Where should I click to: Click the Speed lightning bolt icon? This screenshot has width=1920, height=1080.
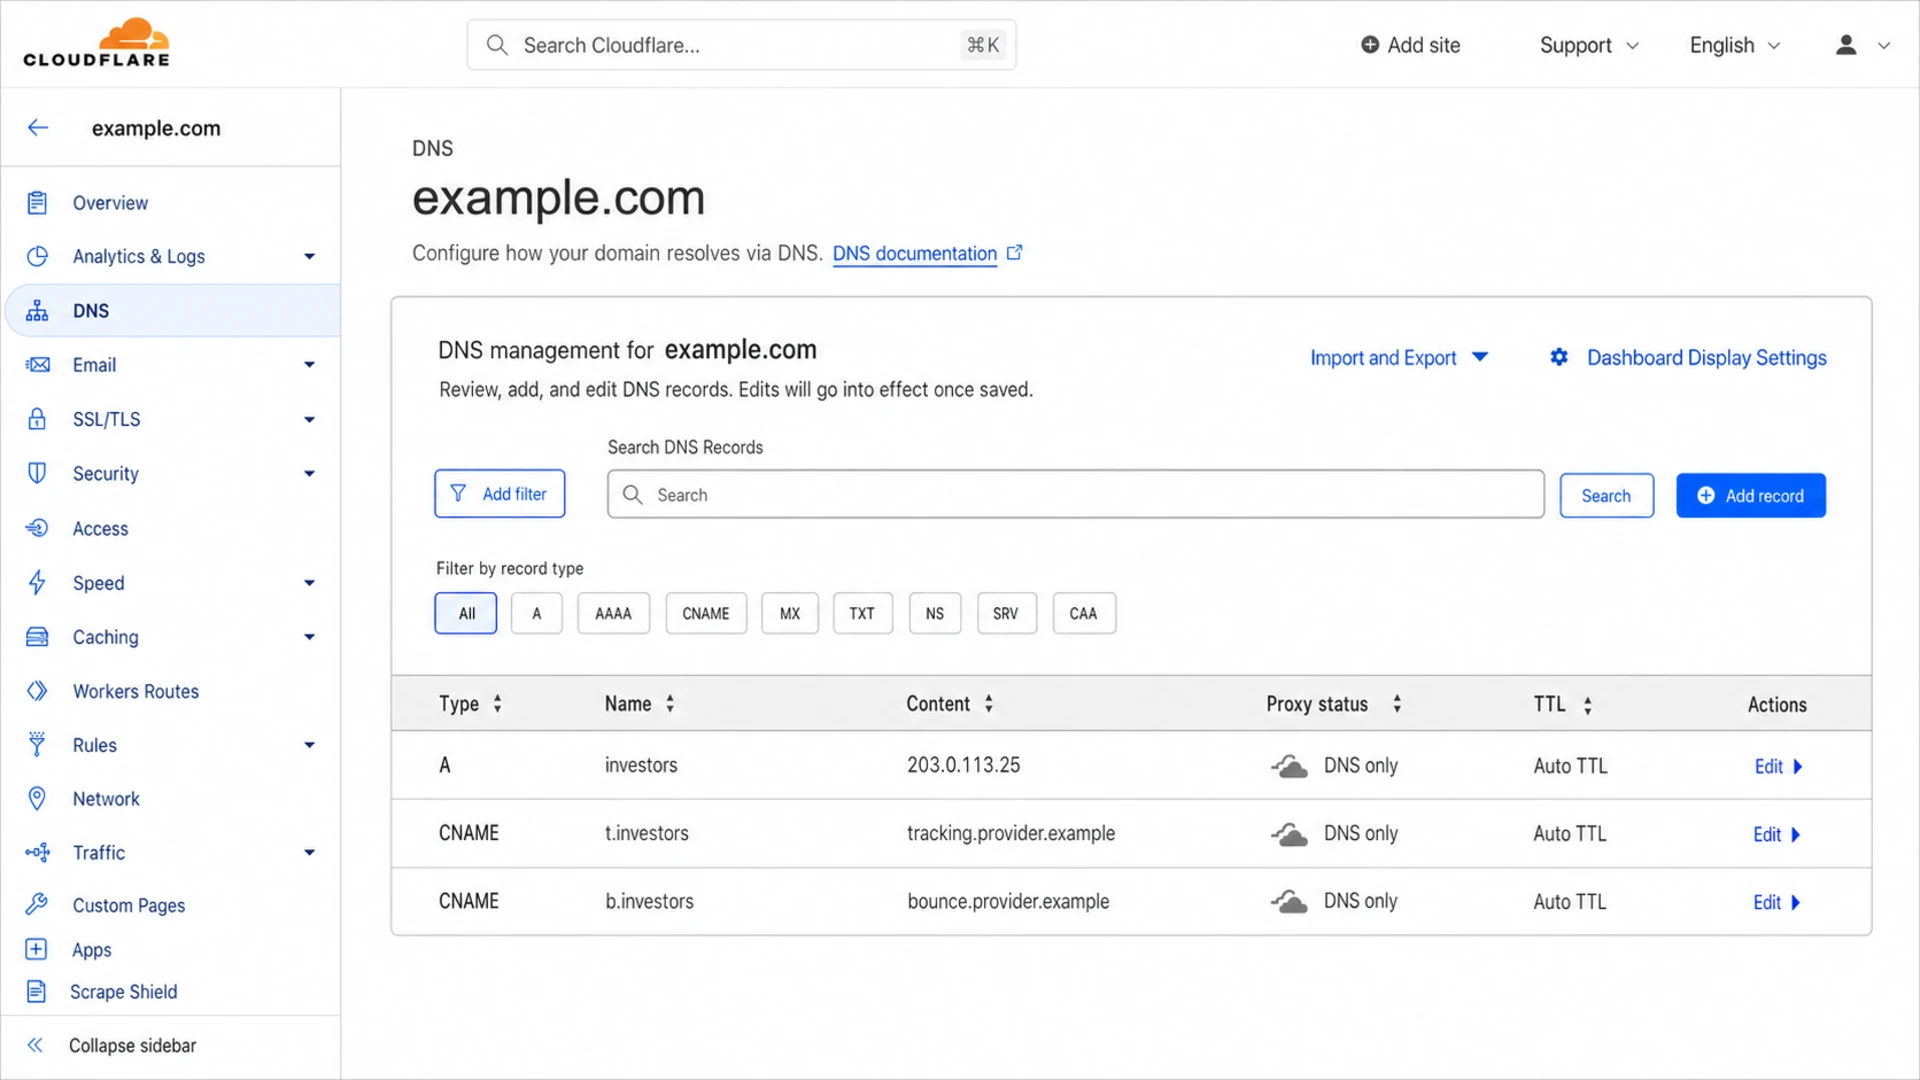click(x=37, y=582)
